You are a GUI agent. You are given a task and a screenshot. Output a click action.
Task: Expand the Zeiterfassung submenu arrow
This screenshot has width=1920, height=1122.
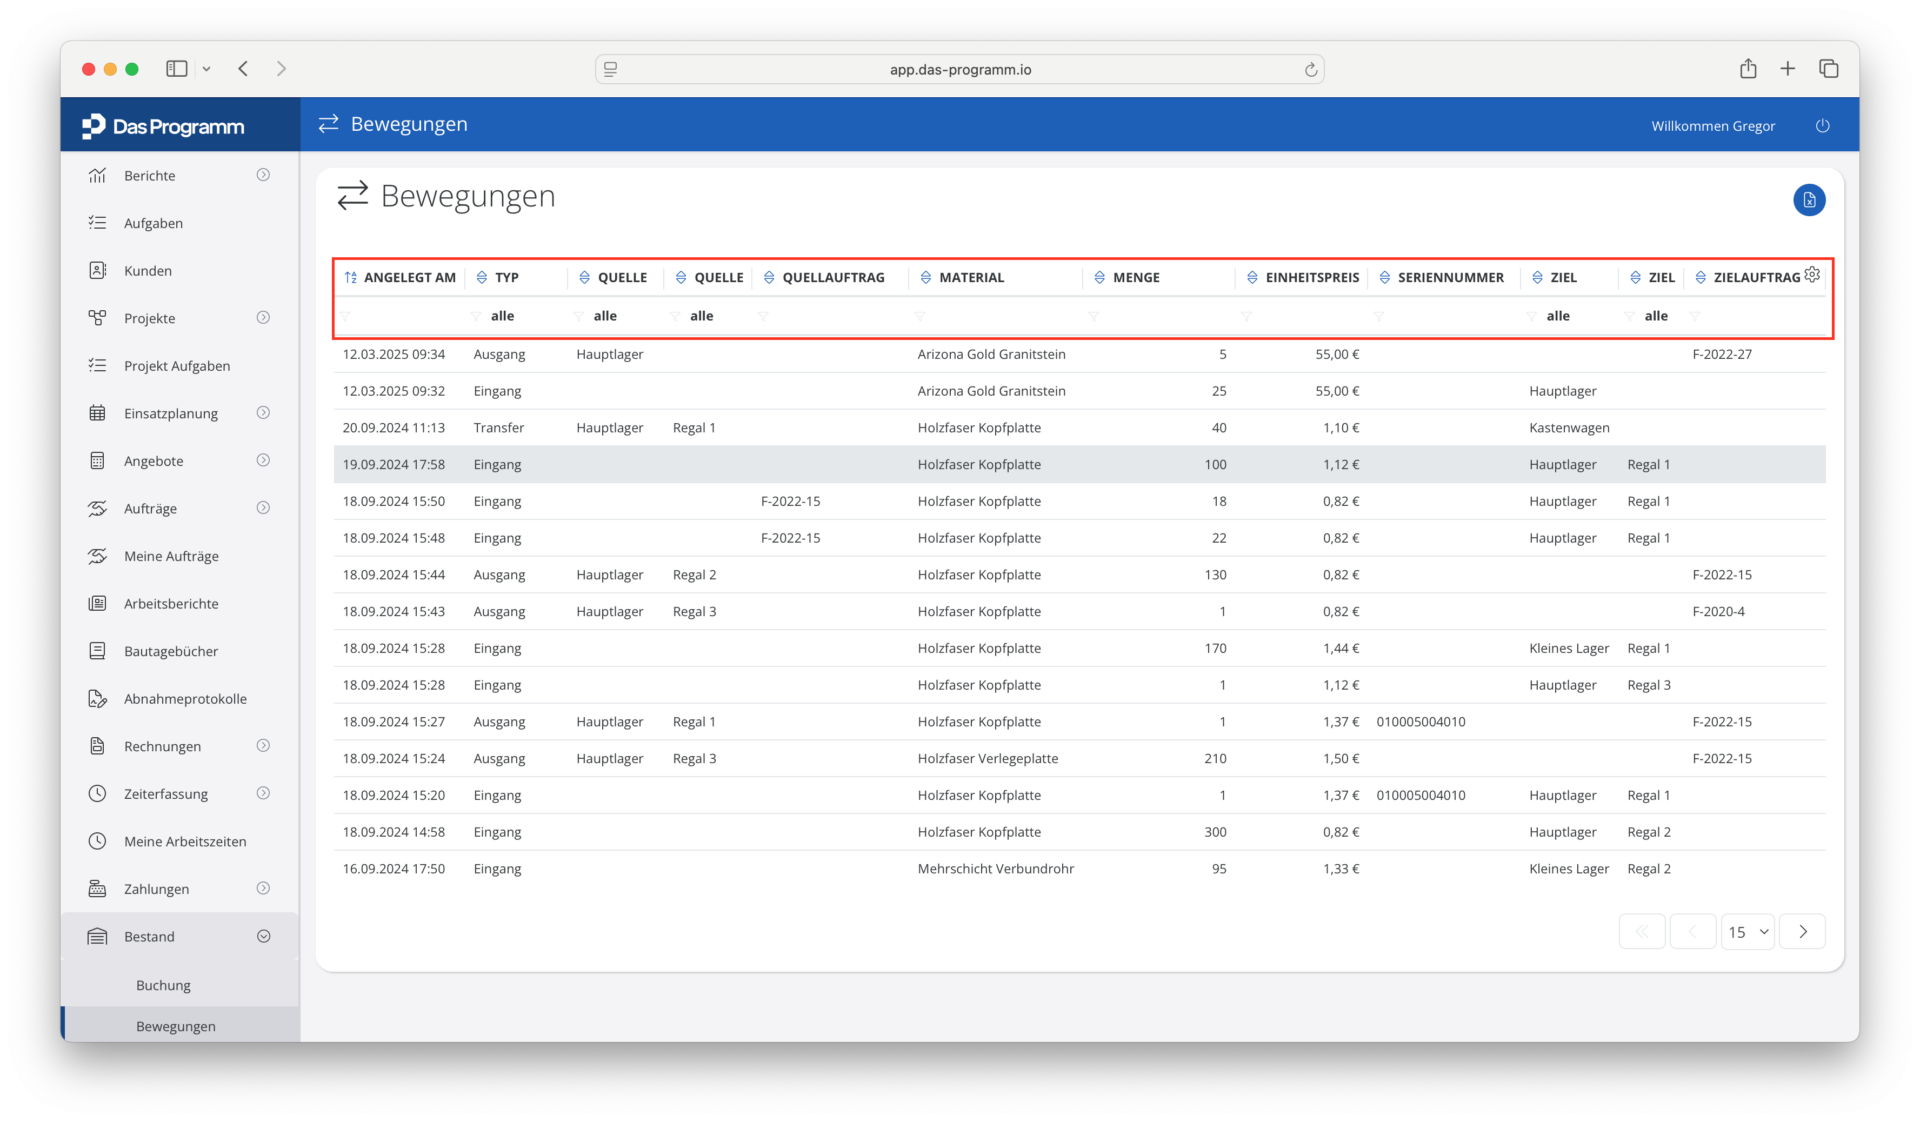coord(263,794)
